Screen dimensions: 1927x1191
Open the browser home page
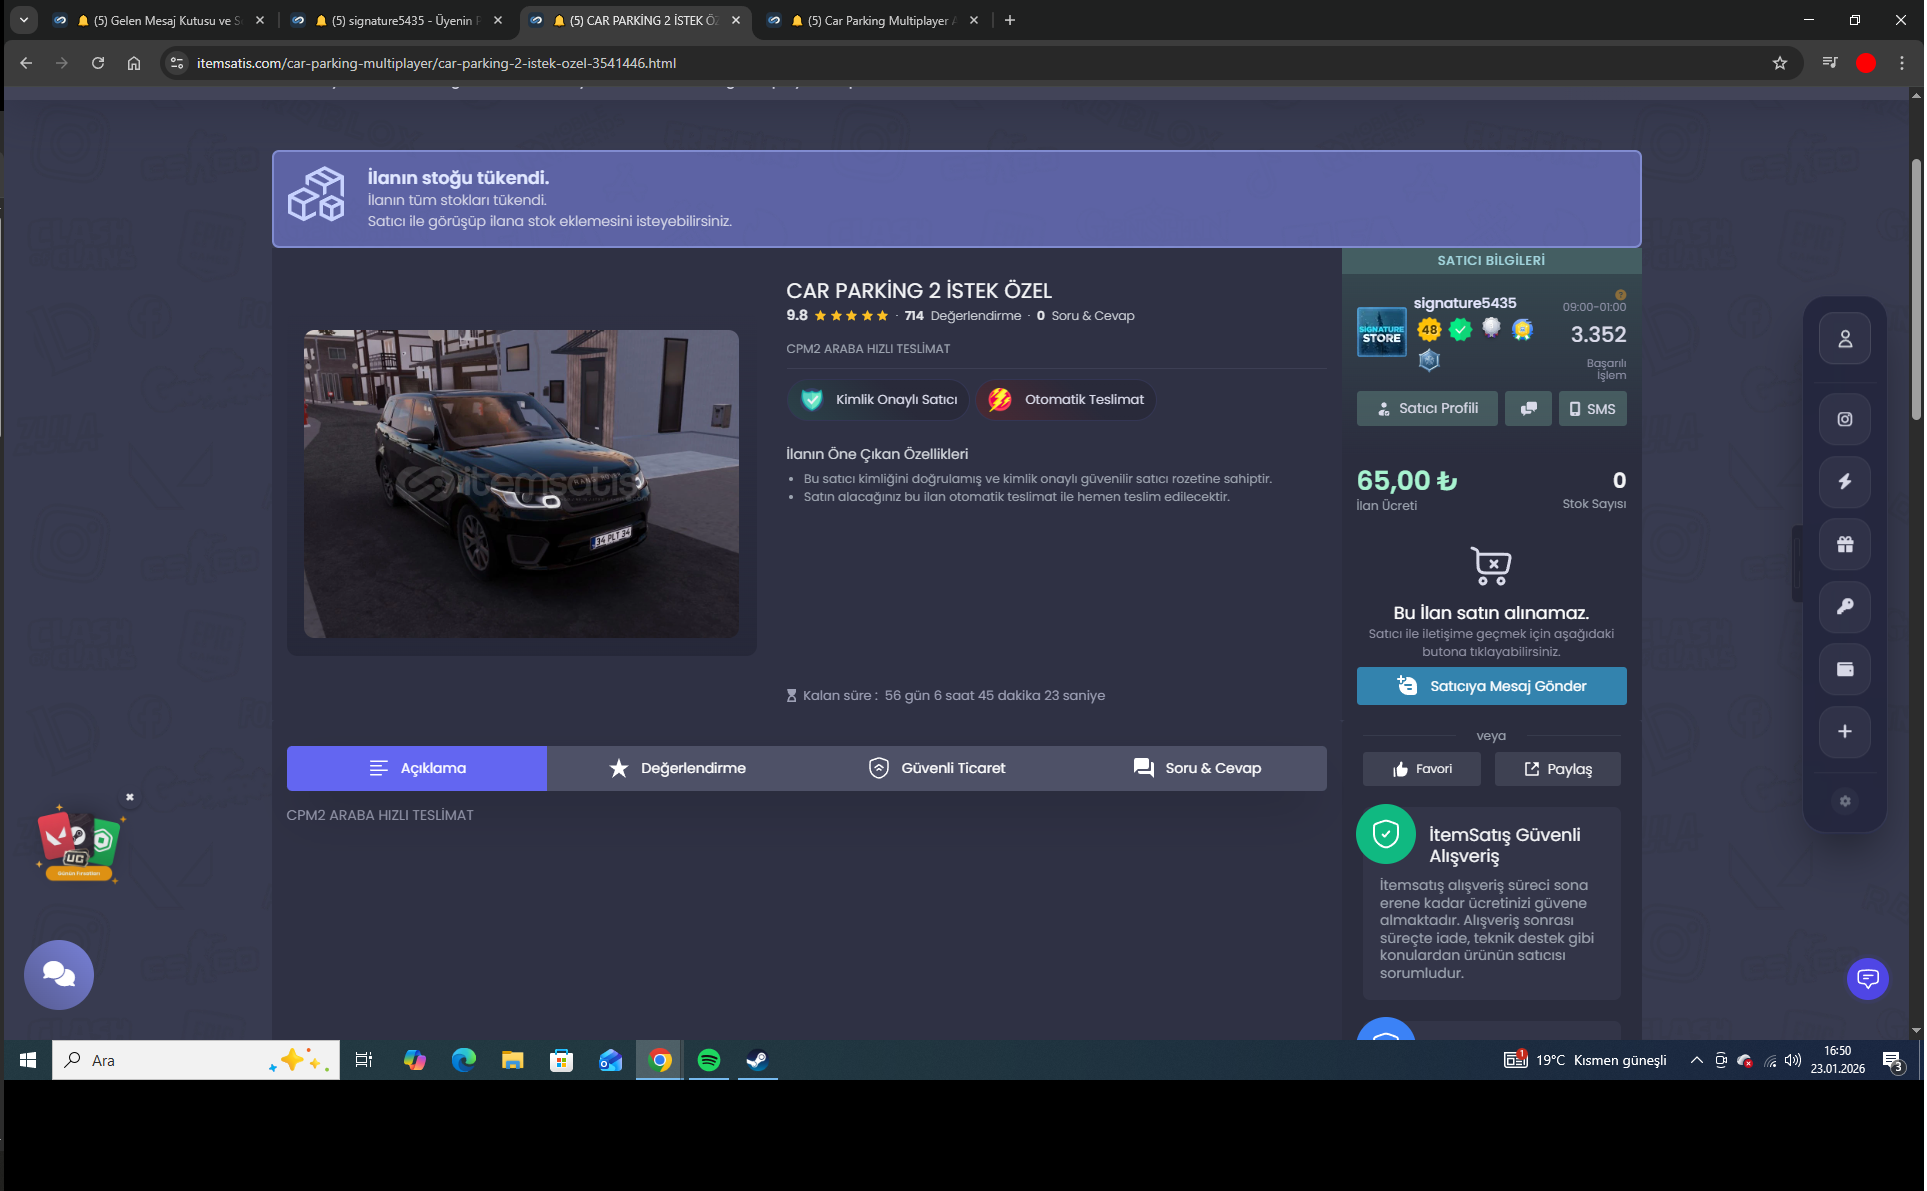coord(134,63)
